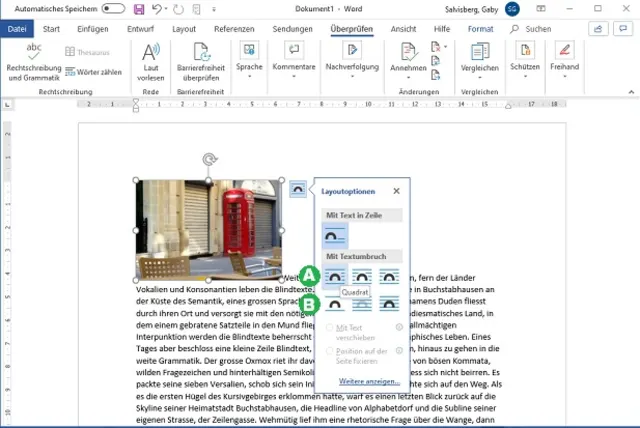Viewport: 640px width, 428px height.
Task: Open the Sprache dropdown
Action: [x=249, y=66]
